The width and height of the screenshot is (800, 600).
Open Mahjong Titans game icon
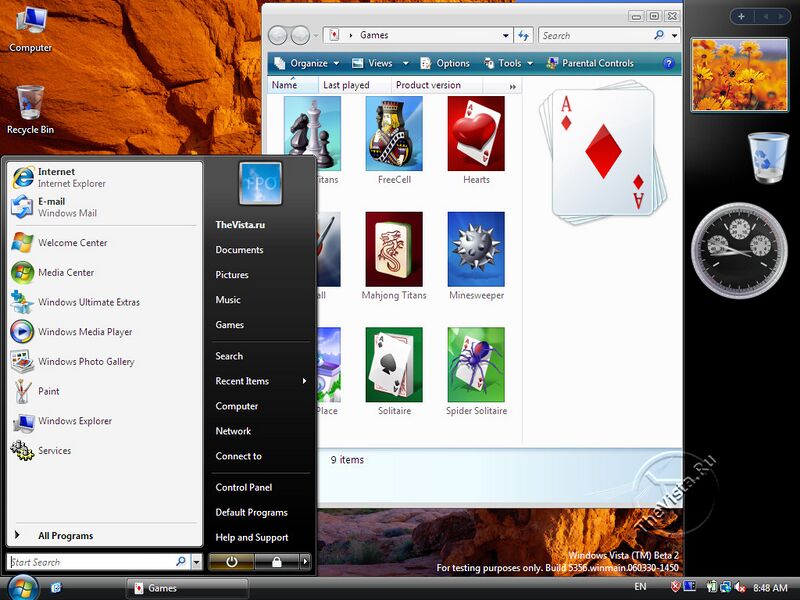coord(394,250)
